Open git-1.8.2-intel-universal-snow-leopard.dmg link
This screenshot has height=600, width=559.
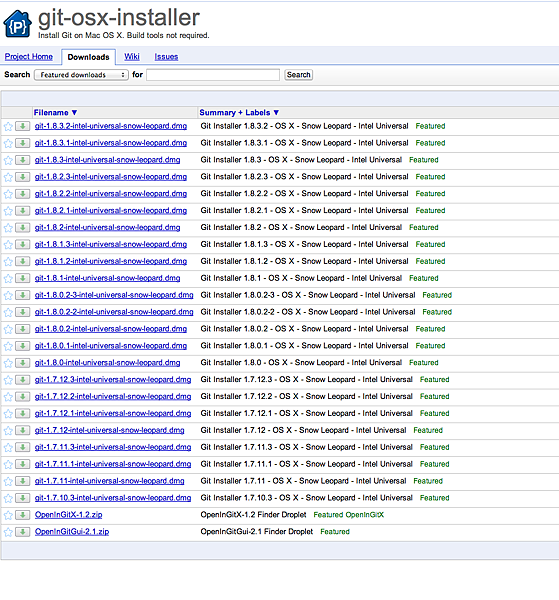[x=107, y=227]
